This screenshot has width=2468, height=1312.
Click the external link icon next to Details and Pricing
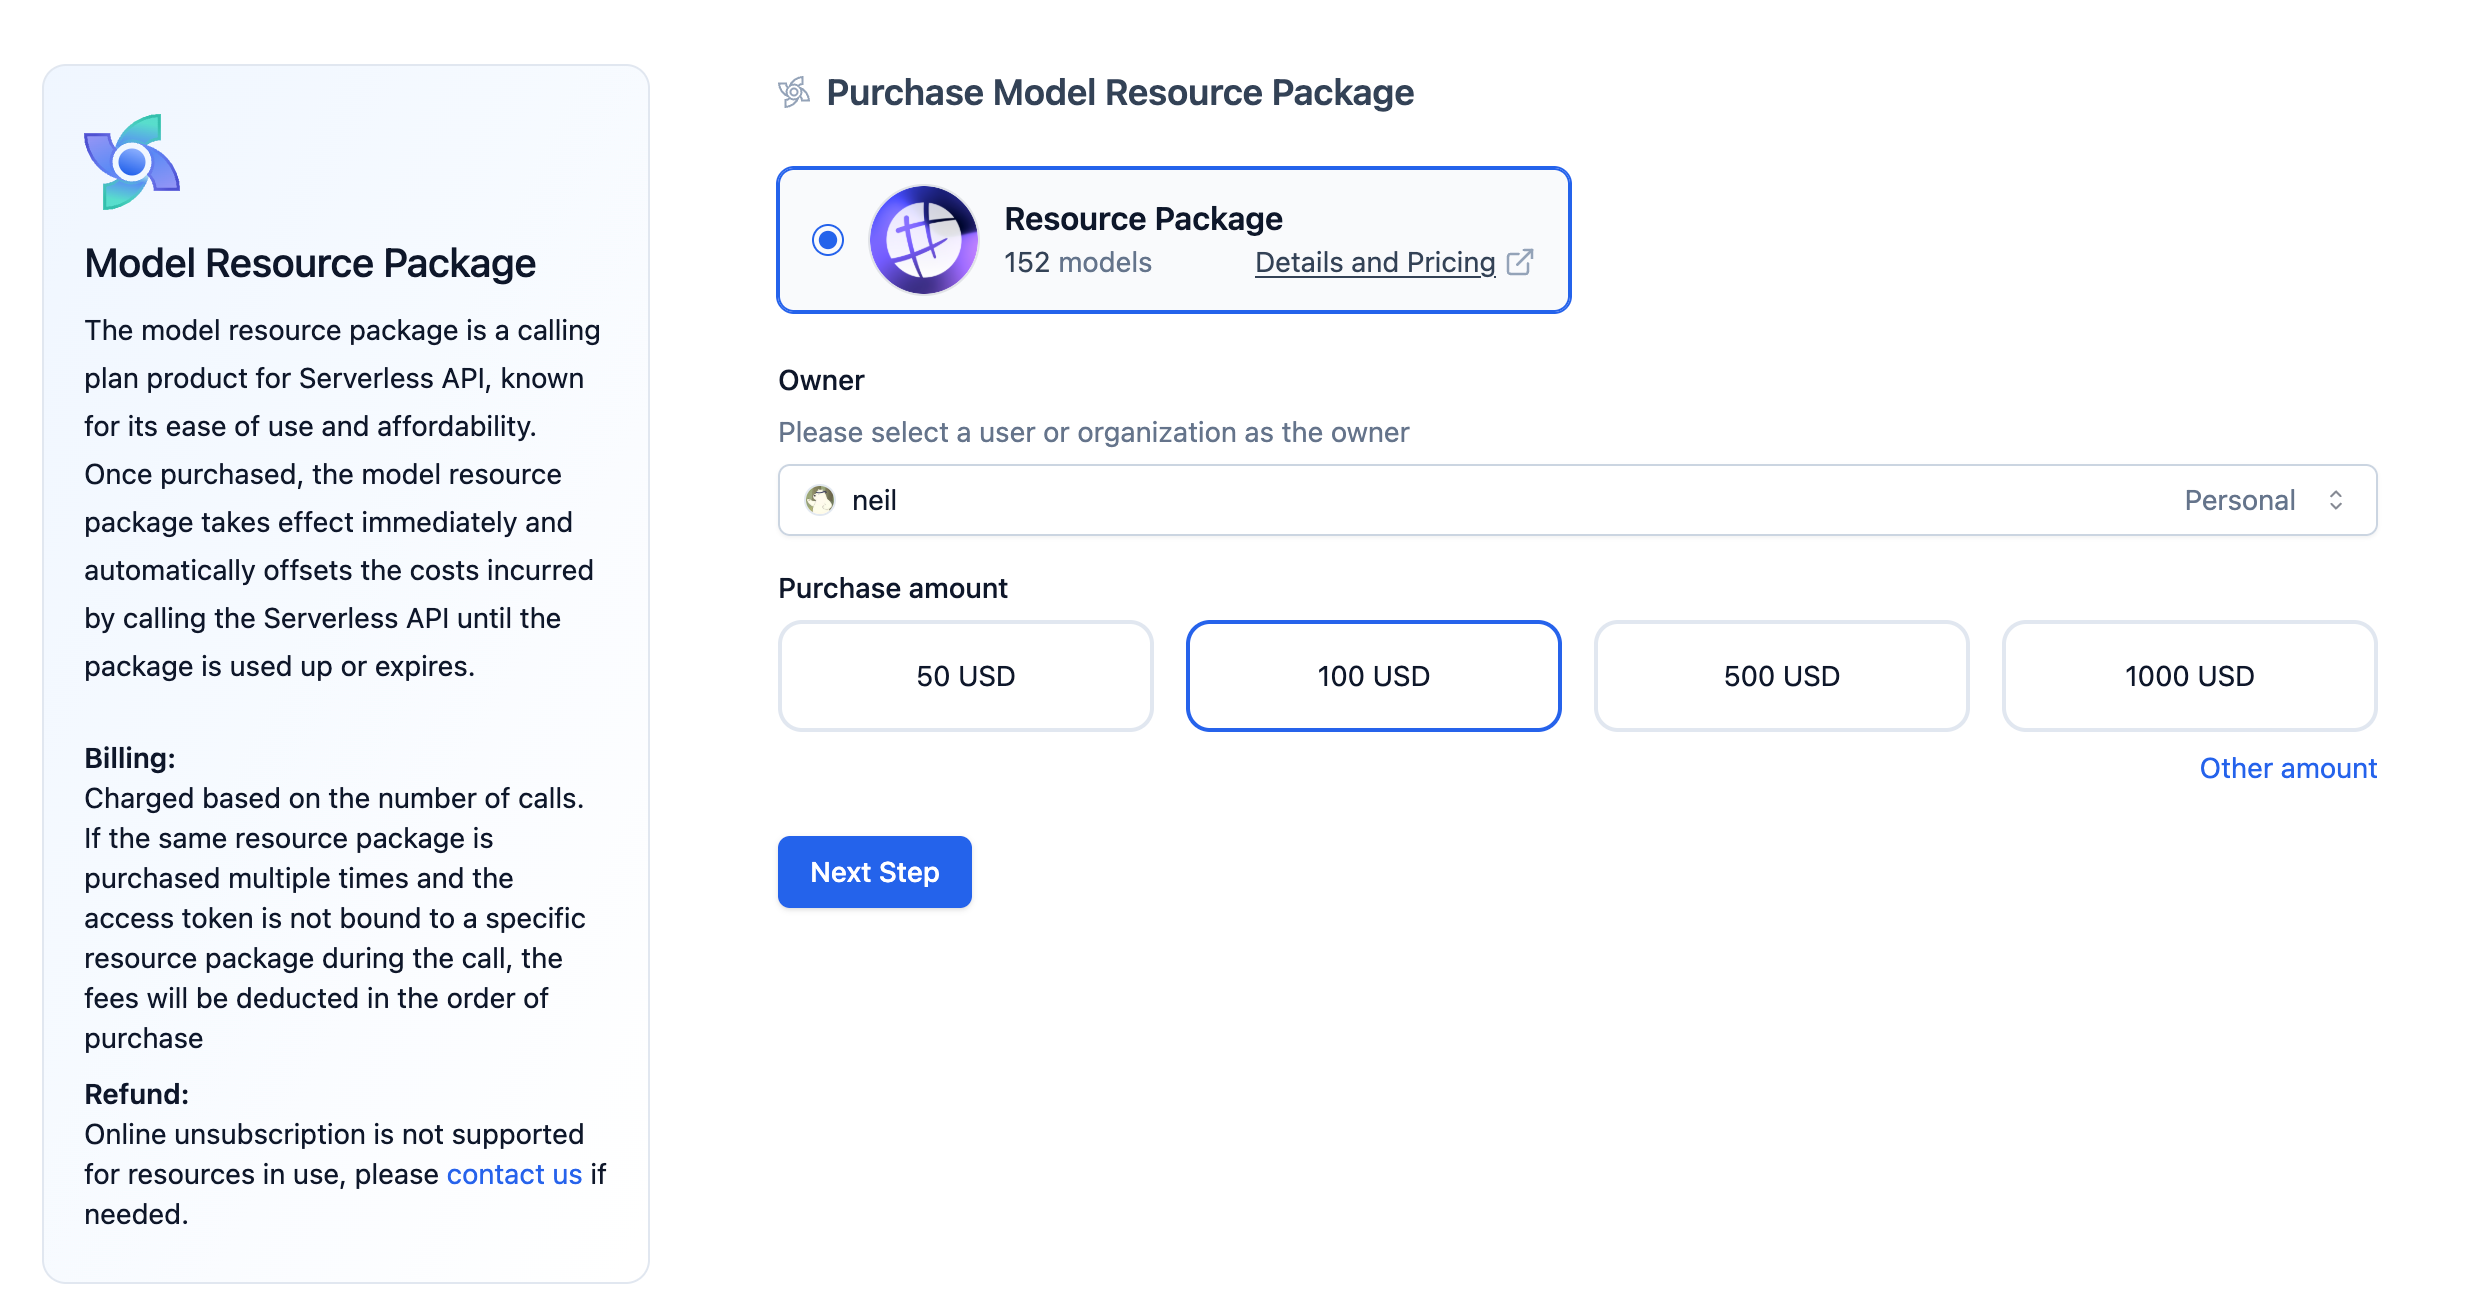(1521, 261)
